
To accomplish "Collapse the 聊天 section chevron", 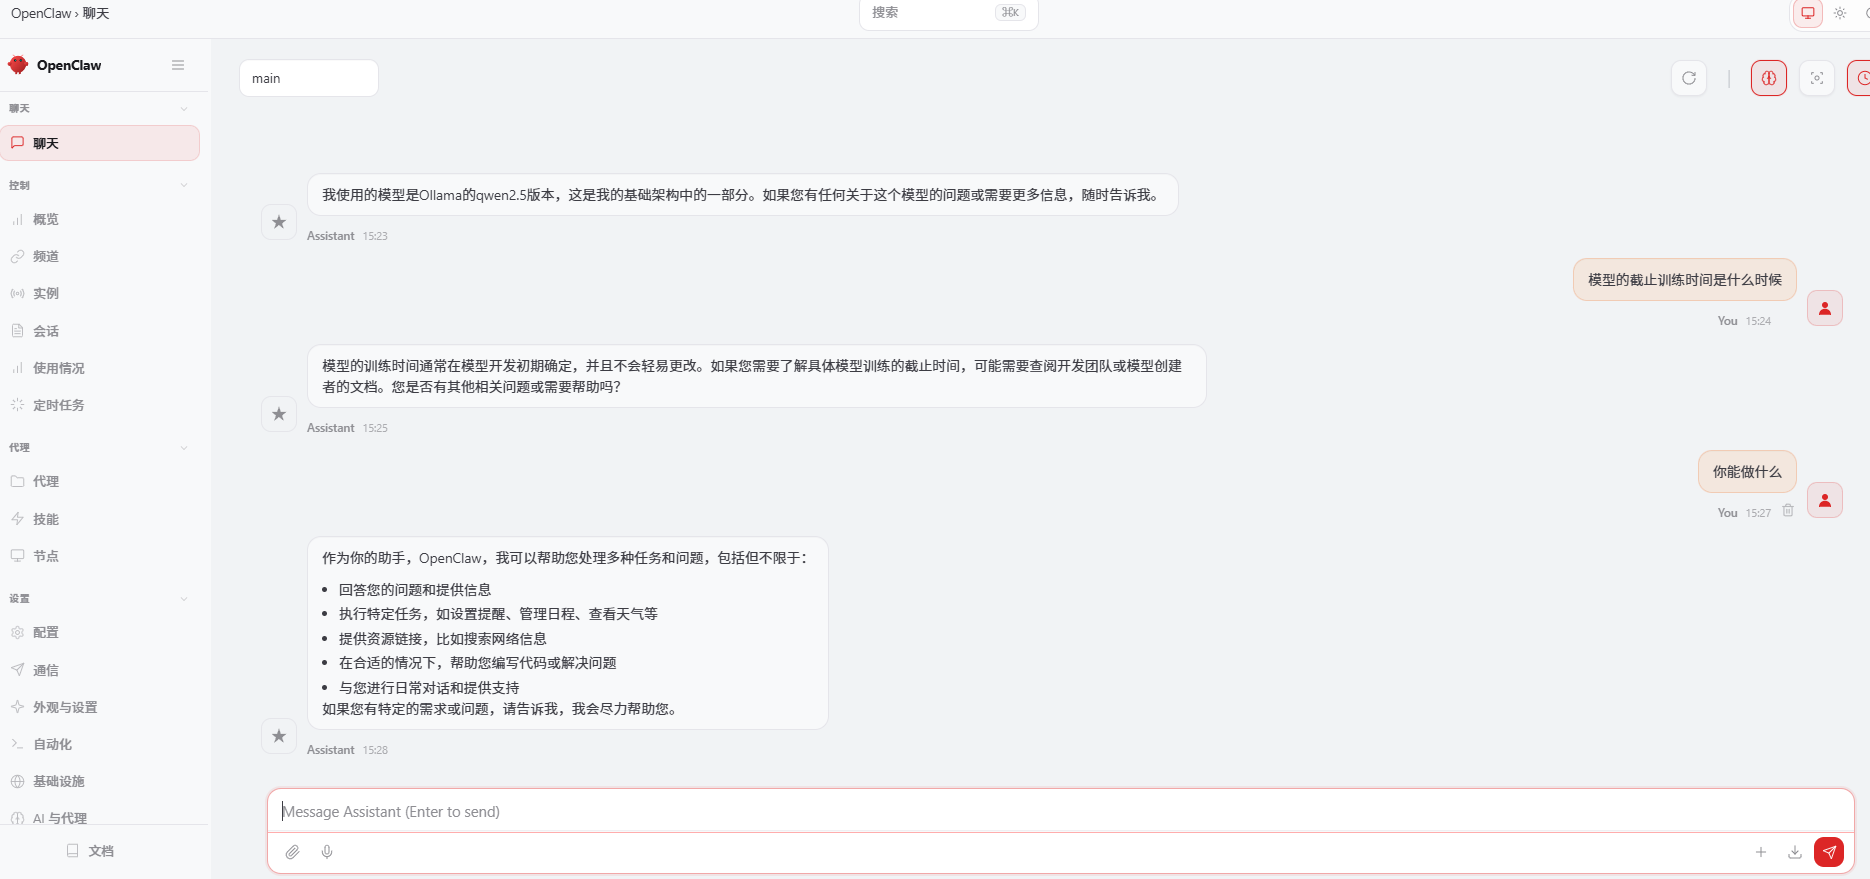I will pos(184,109).
